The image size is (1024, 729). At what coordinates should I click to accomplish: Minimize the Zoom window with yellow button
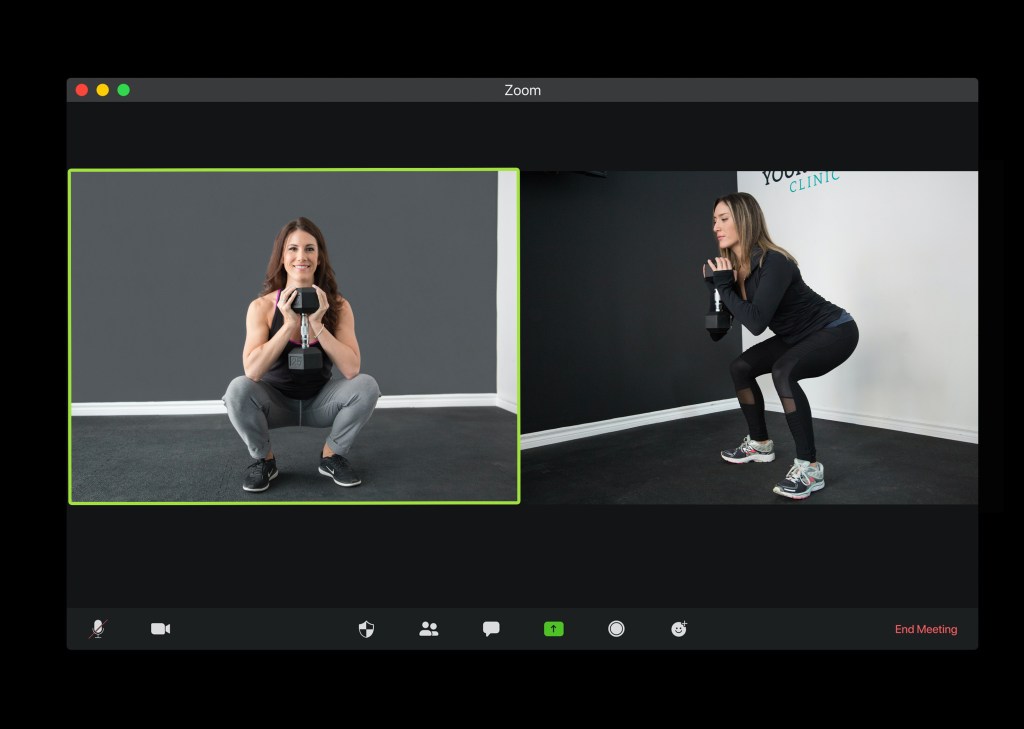tap(102, 90)
